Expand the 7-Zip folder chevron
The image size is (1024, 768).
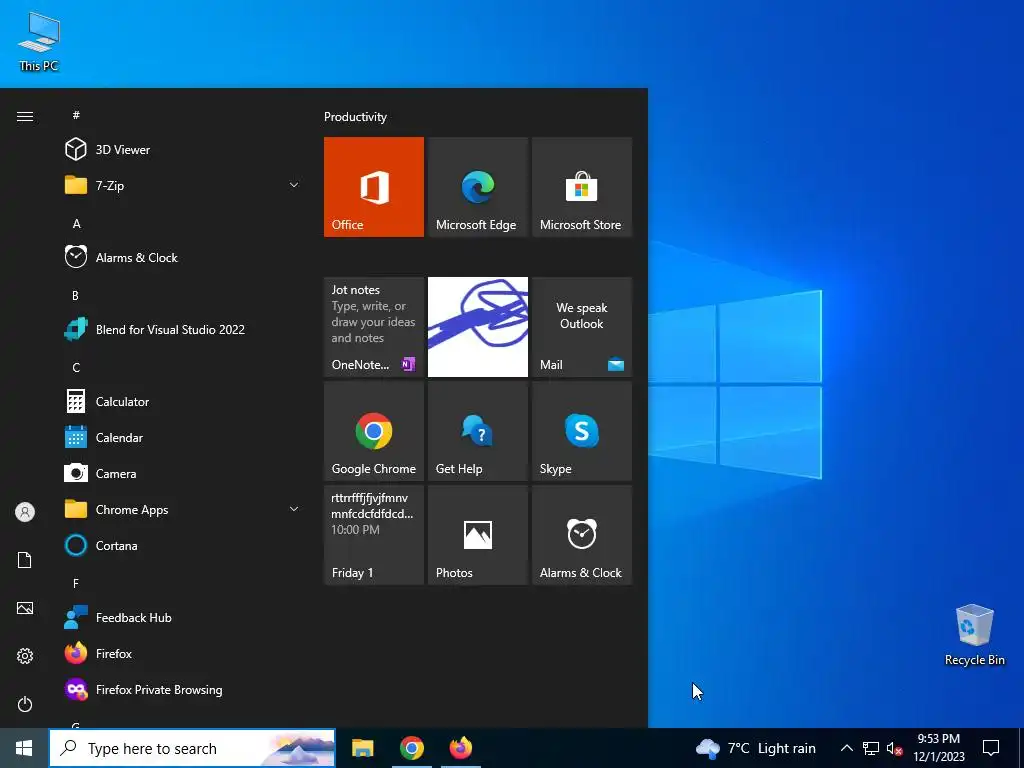click(x=294, y=185)
